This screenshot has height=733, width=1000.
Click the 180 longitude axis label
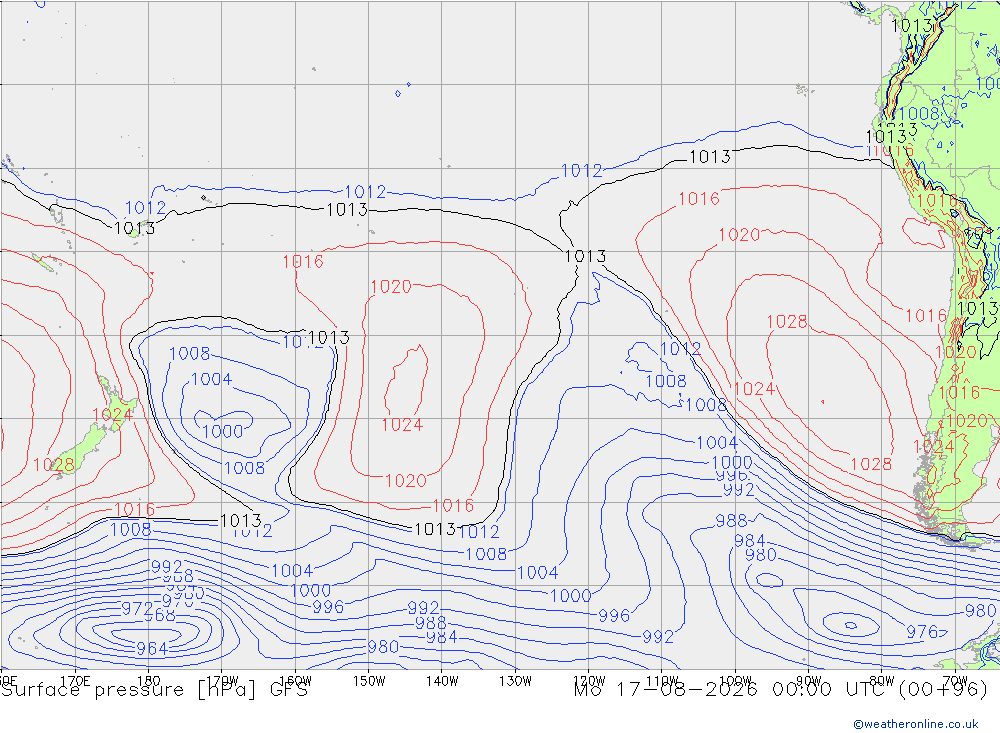coord(149,681)
